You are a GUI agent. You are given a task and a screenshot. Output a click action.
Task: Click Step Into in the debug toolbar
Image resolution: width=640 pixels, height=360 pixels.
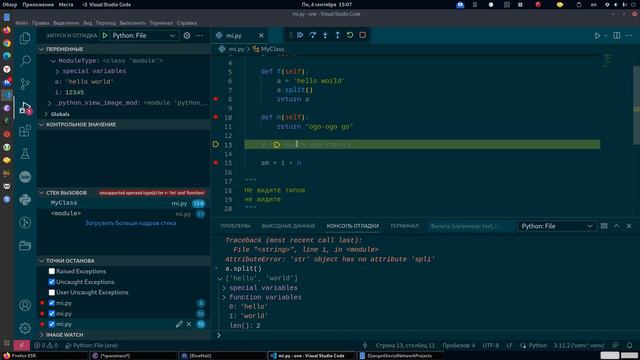325,35
